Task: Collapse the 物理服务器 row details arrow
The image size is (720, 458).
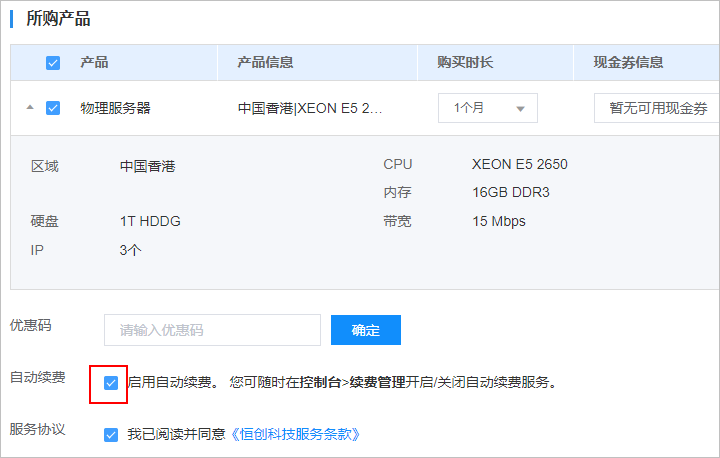Action: point(30,107)
